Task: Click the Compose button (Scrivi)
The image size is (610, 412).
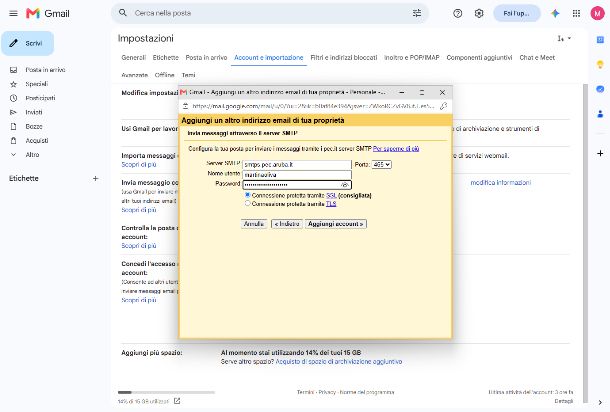Action: coord(28,43)
